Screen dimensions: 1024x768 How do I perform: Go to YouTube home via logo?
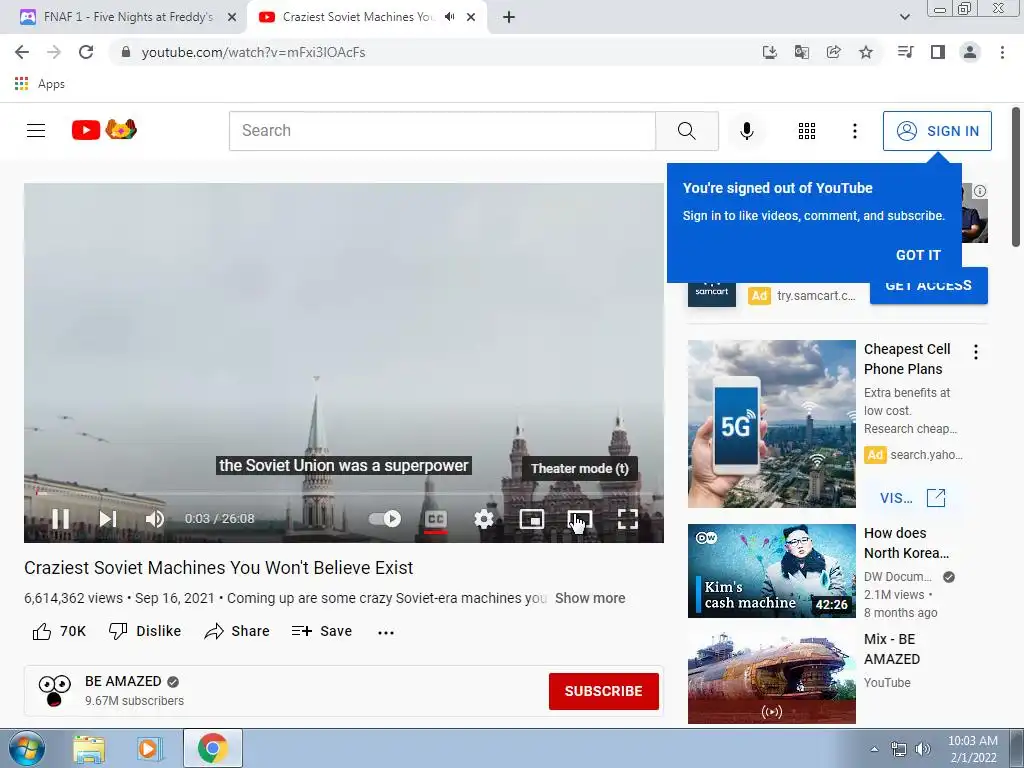(104, 130)
